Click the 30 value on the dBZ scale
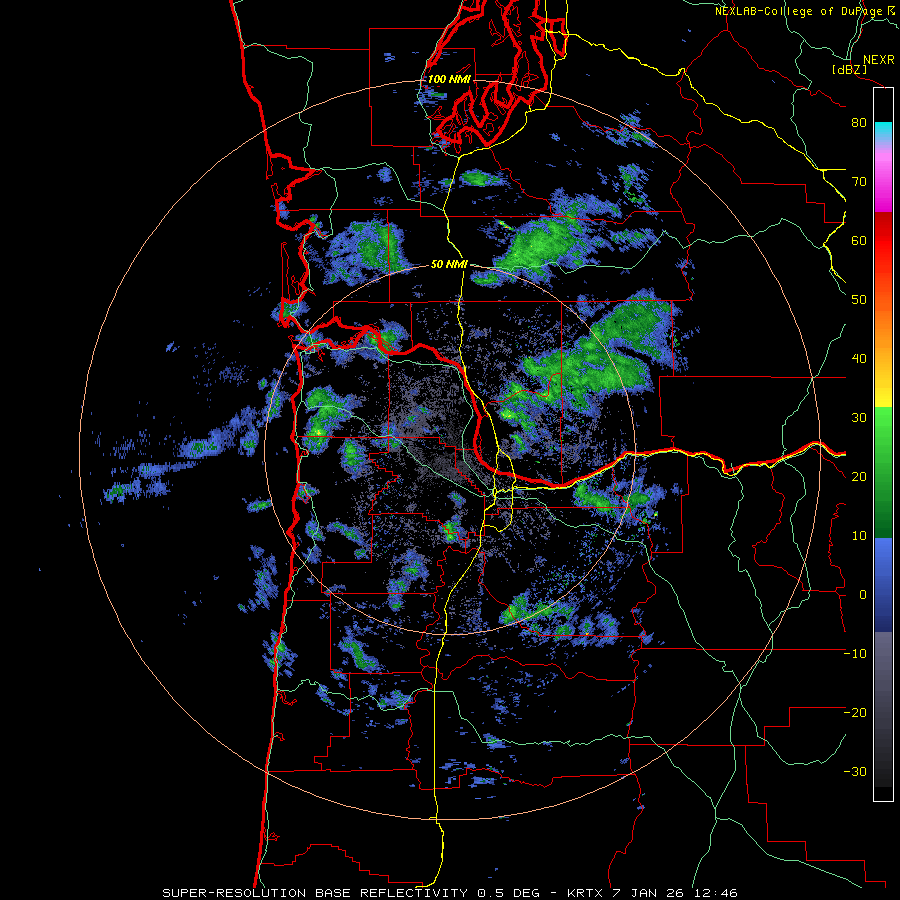Image resolution: width=900 pixels, height=900 pixels. coord(859,417)
